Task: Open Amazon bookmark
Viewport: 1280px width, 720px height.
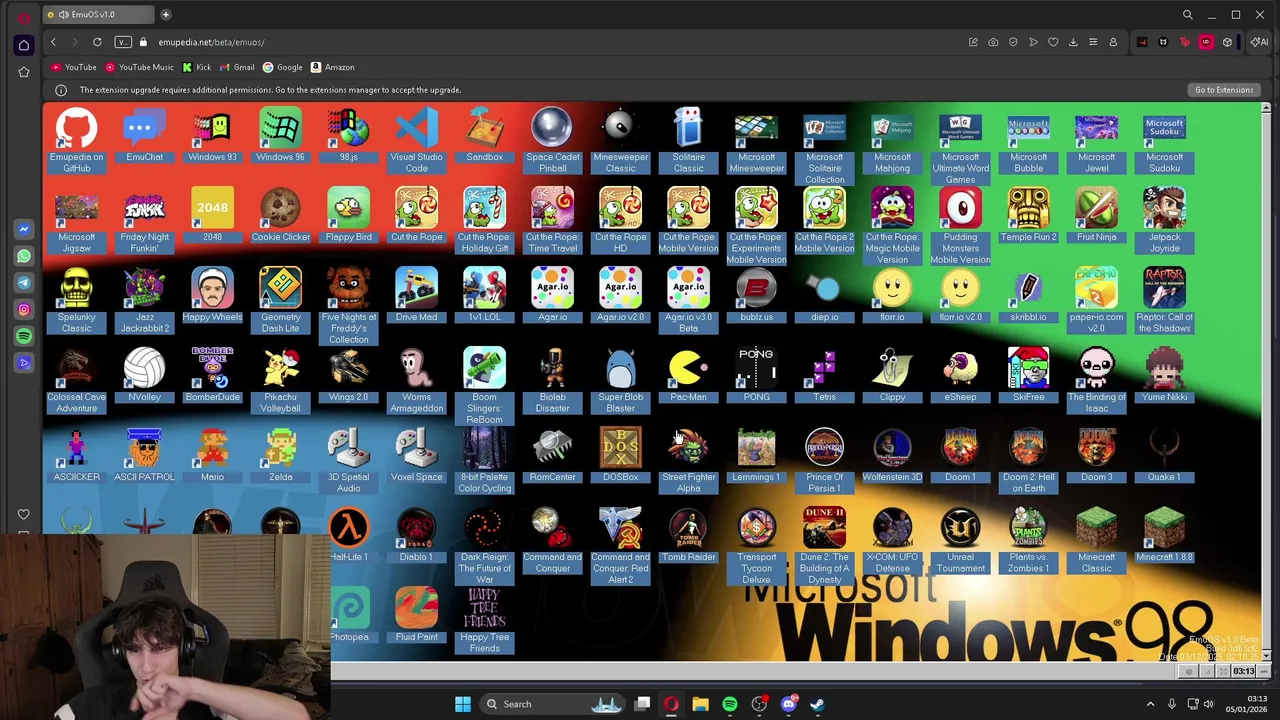Action: [332, 67]
